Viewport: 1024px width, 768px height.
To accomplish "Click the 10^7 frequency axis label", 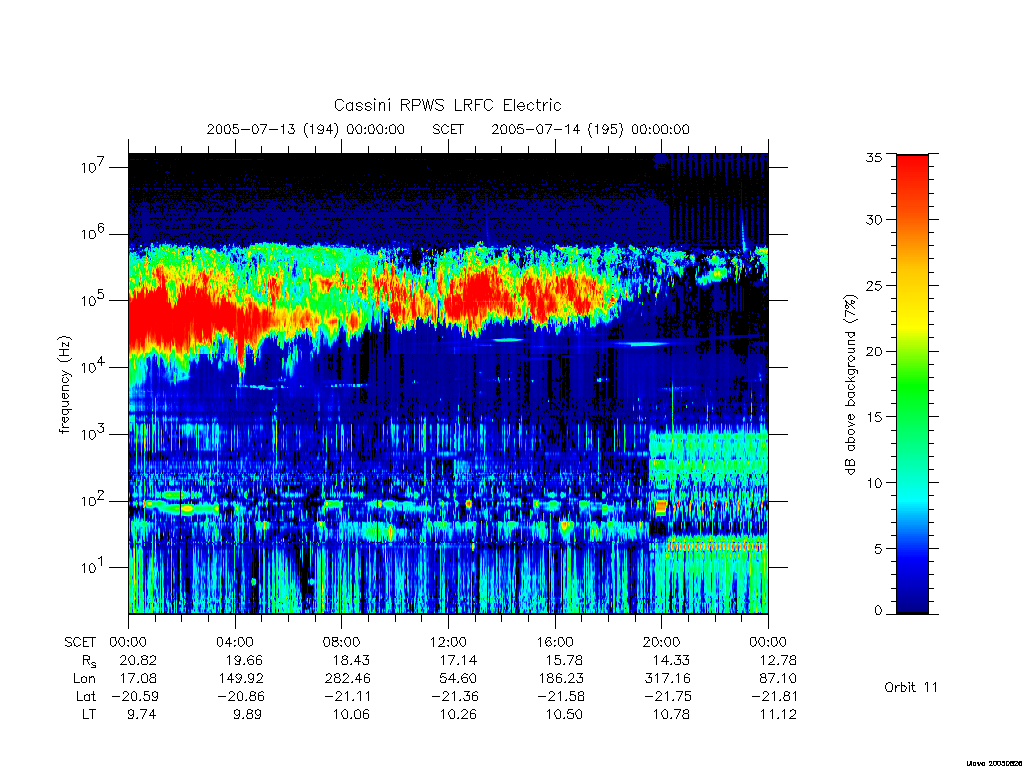I will pos(94,167).
